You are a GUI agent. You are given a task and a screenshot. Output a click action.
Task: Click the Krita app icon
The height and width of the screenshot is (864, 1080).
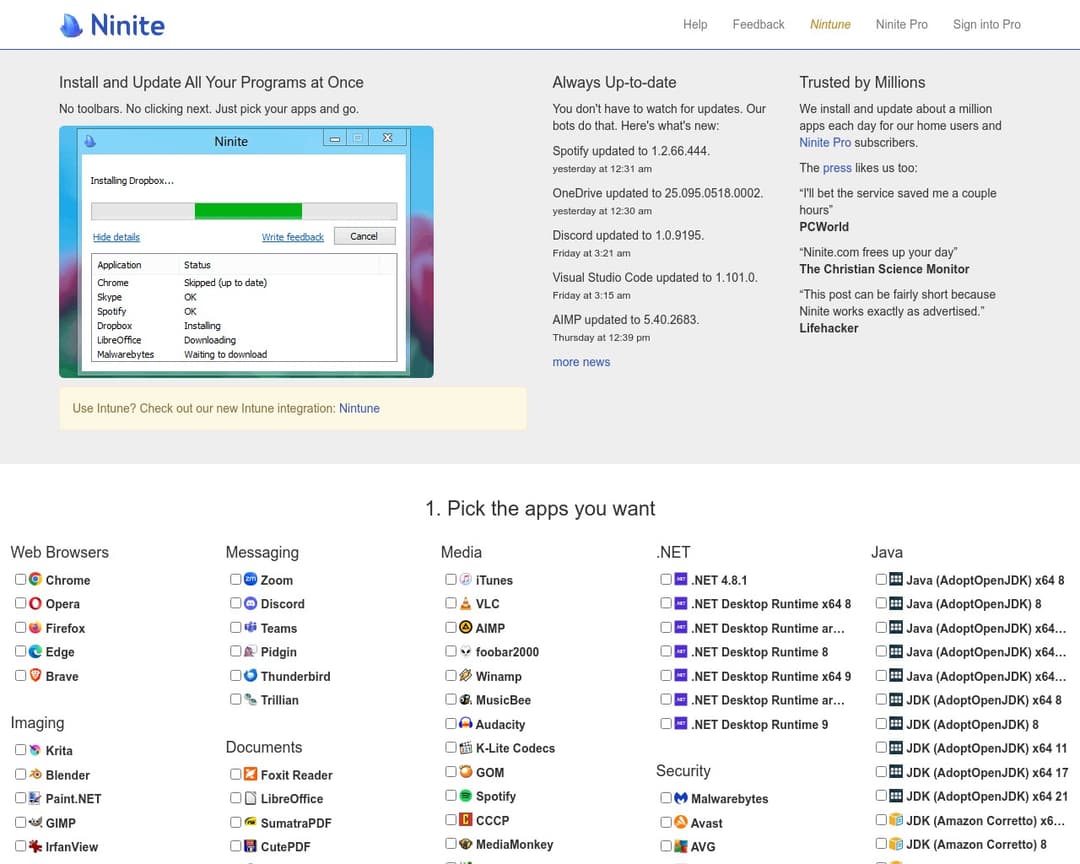(35, 750)
